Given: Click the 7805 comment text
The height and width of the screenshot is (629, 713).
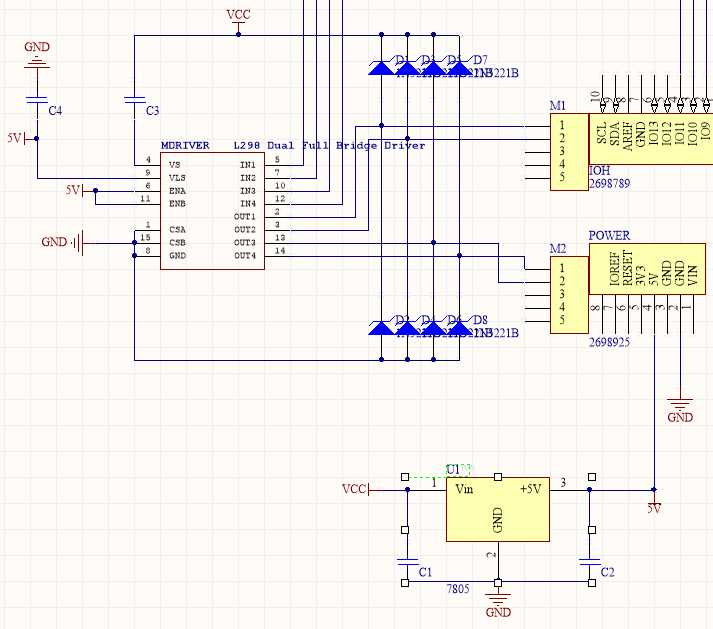Looking at the screenshot, I should click(x=458, y=589).
